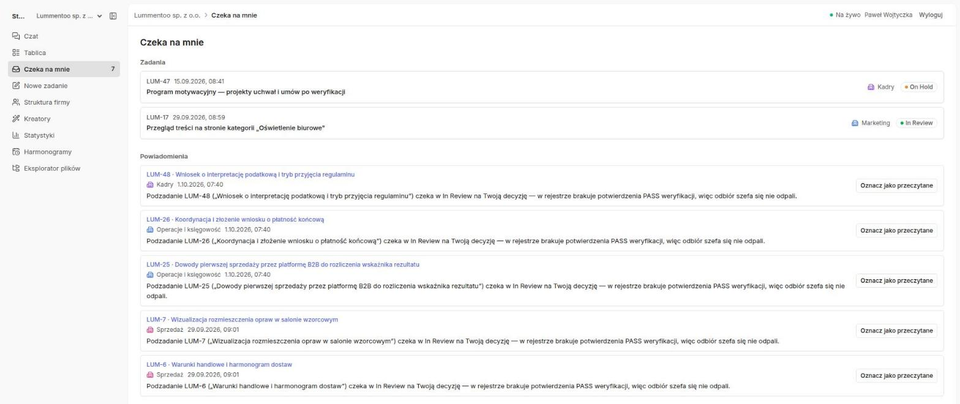Open Statystyki chart icon
This screenshot has height=404, width=960.
[x=16, y=135]
